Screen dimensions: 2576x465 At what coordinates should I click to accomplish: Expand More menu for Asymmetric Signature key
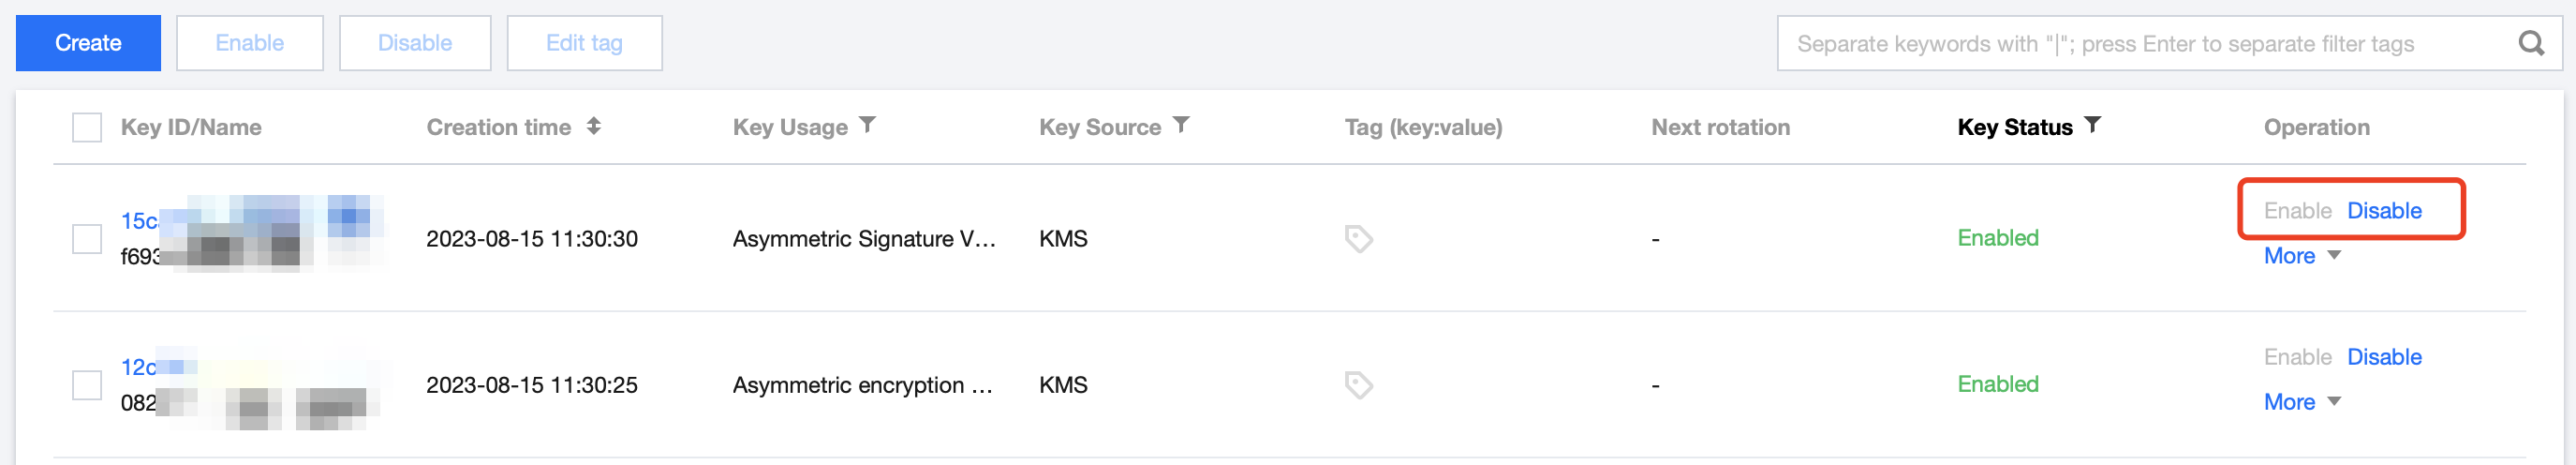coord(2302,256)
